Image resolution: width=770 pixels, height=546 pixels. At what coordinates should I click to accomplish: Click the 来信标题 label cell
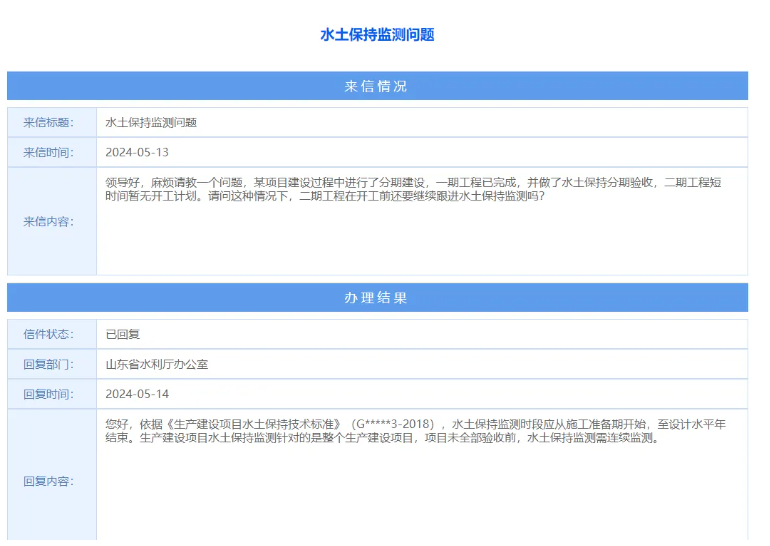pyautogui.click(x=52, y=122)
